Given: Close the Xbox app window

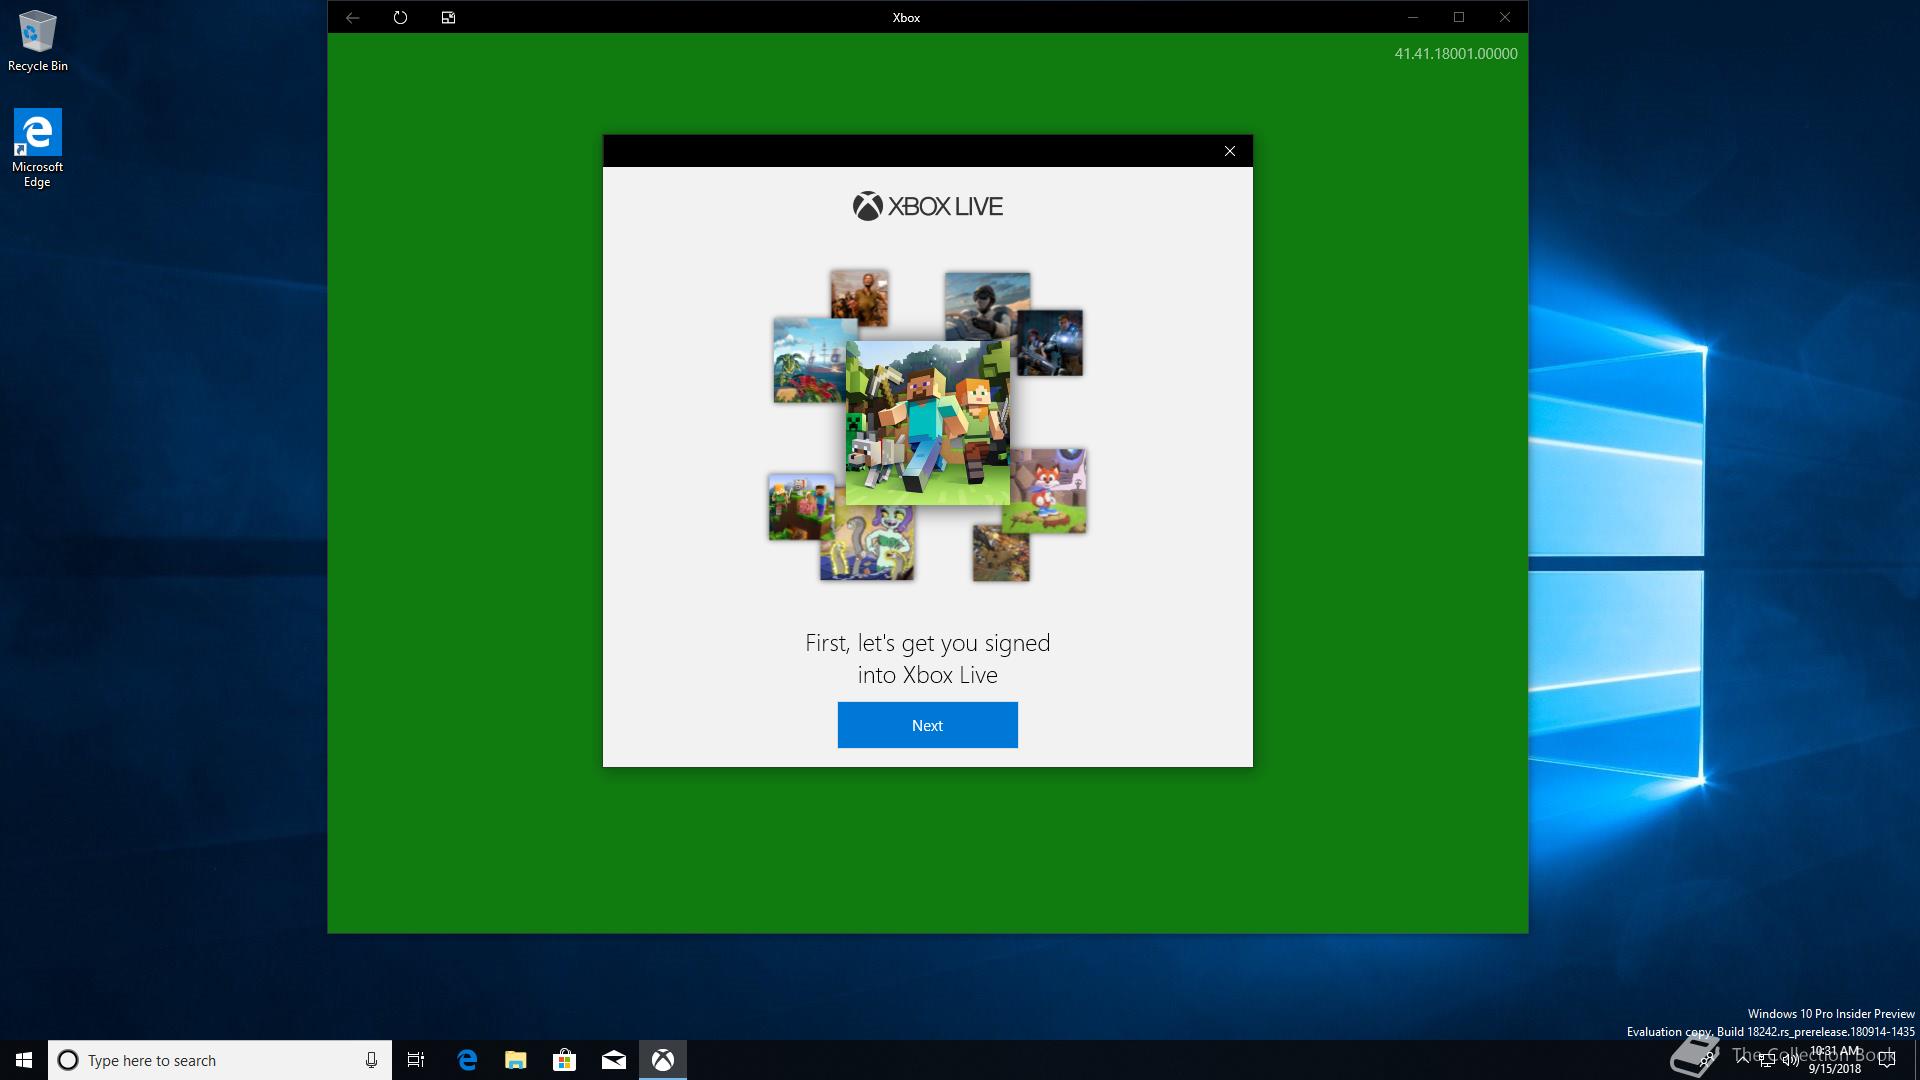Looking at the screenshot, I should point(1505,17).
